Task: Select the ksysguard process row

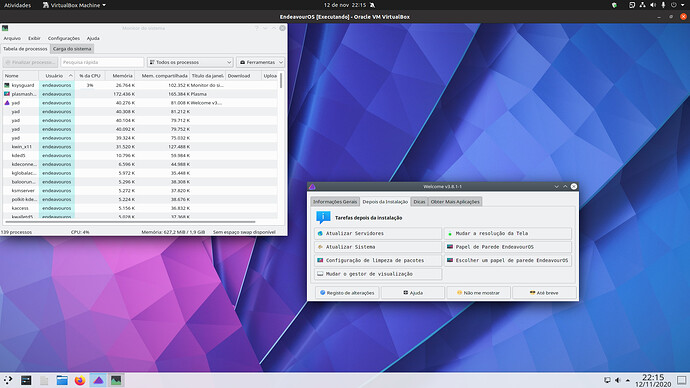Action: (140, 85)
